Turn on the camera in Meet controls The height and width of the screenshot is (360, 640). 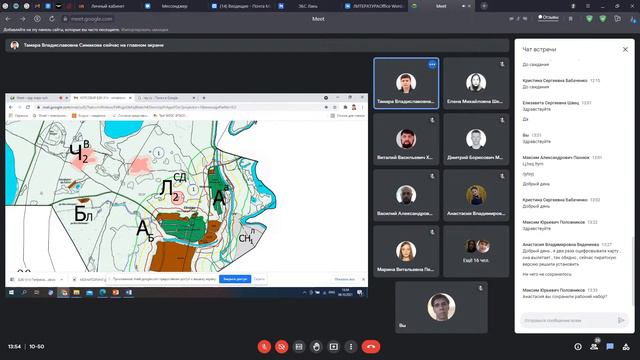pos(281,347)
